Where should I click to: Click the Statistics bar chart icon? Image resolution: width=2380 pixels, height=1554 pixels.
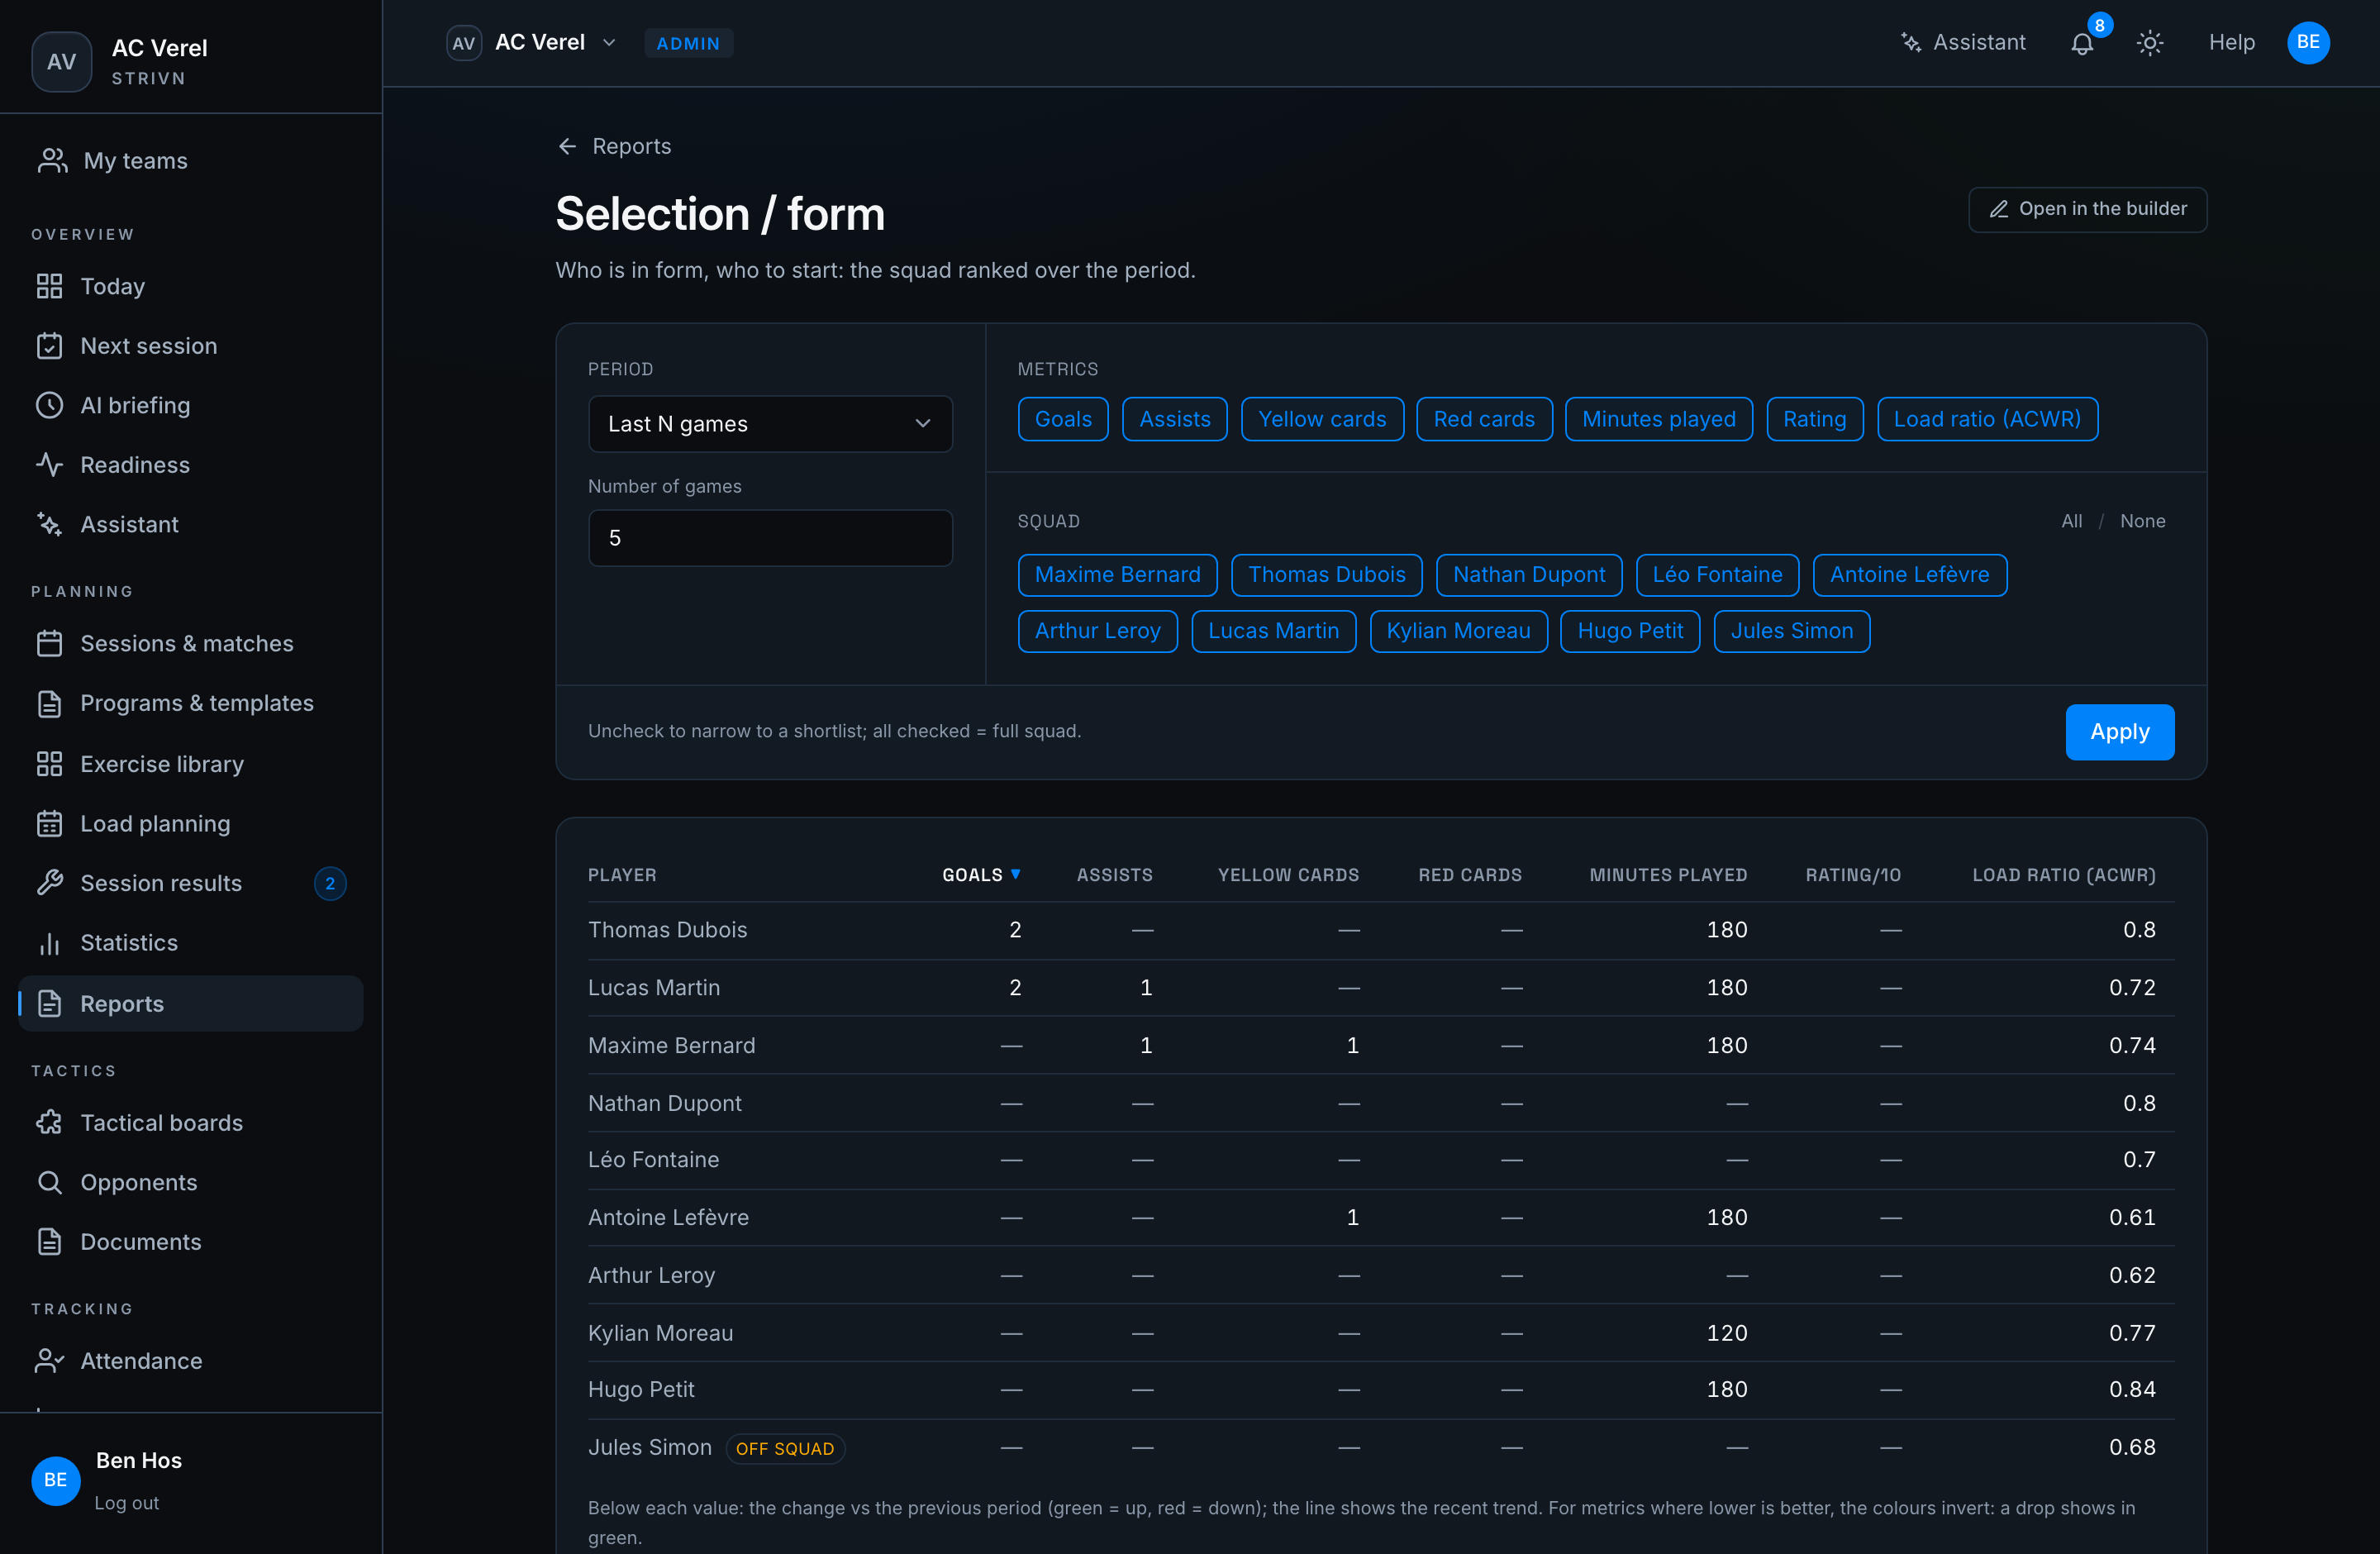click(49, 943)
